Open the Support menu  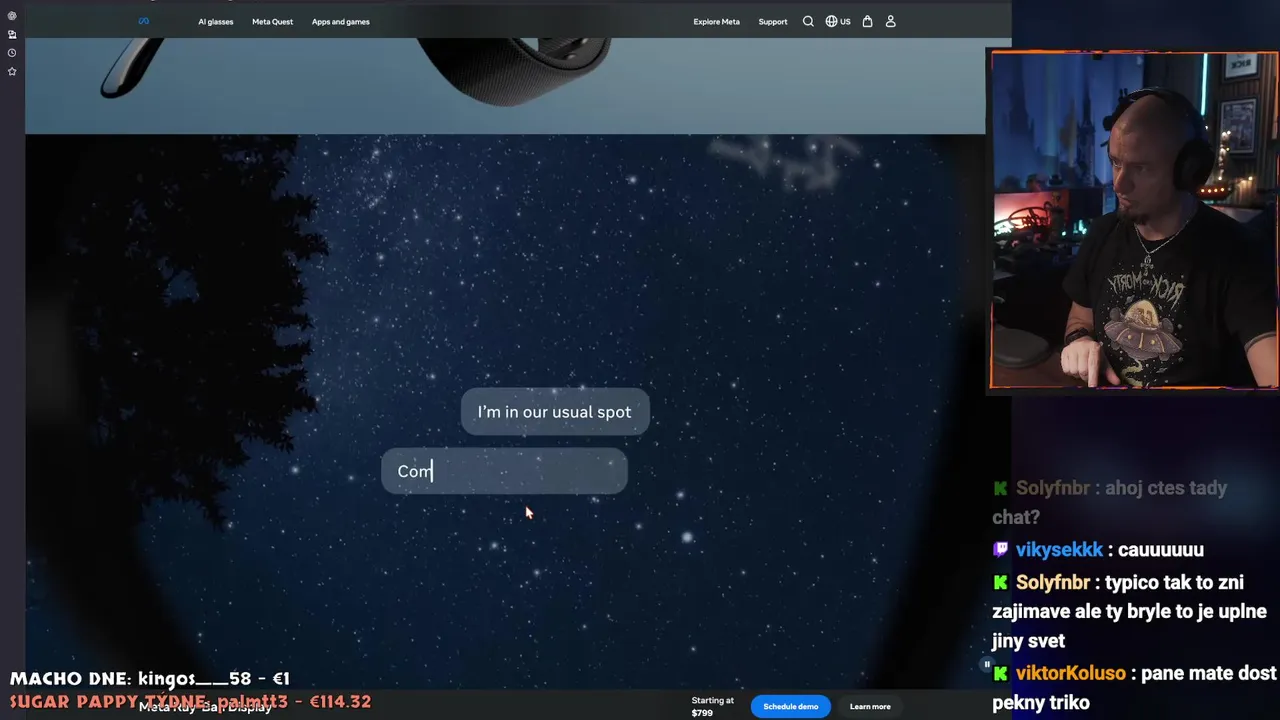pos(773,21)
